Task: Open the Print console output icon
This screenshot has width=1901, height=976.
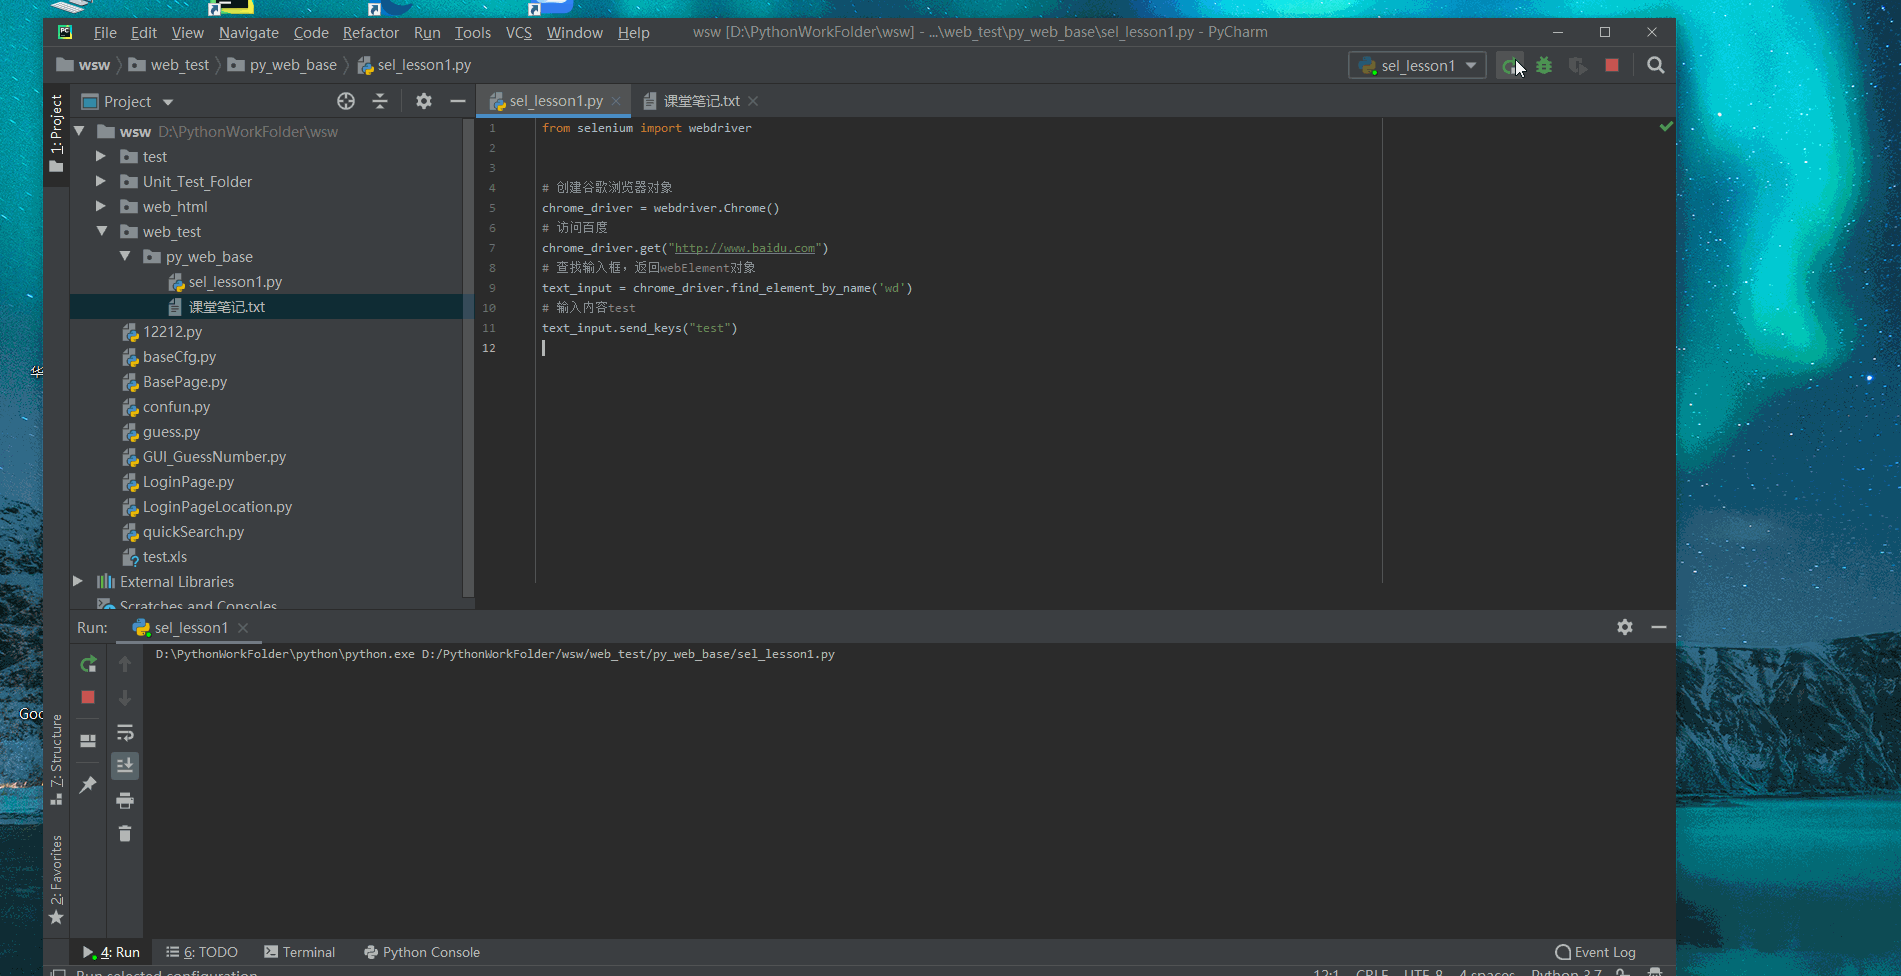Action: click(x=125, y=800)
